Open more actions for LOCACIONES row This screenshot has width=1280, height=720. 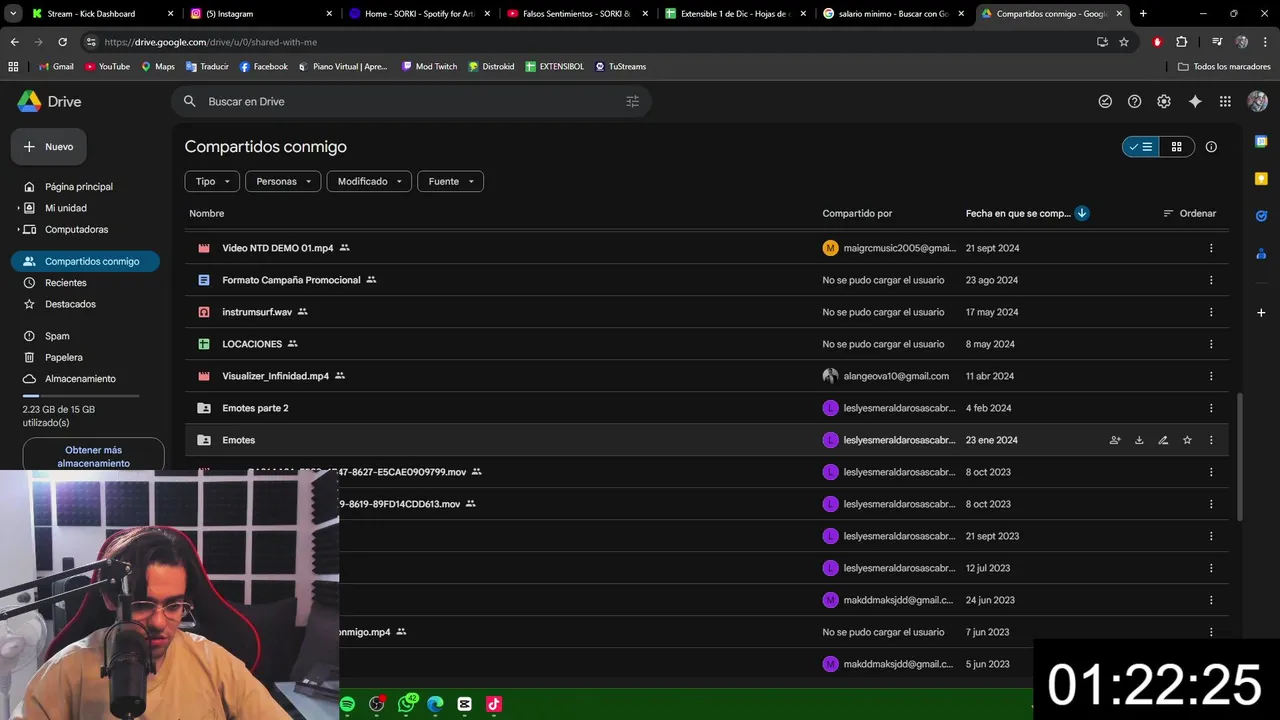coord(1211,344)
